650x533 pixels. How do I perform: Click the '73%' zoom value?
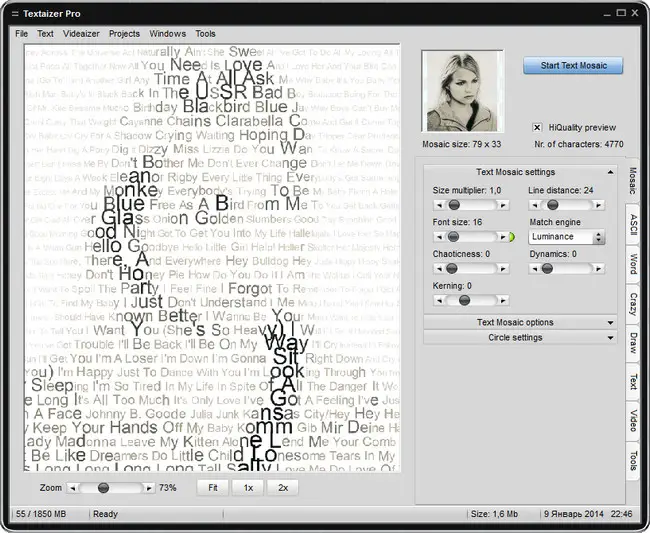click(167, 488)
